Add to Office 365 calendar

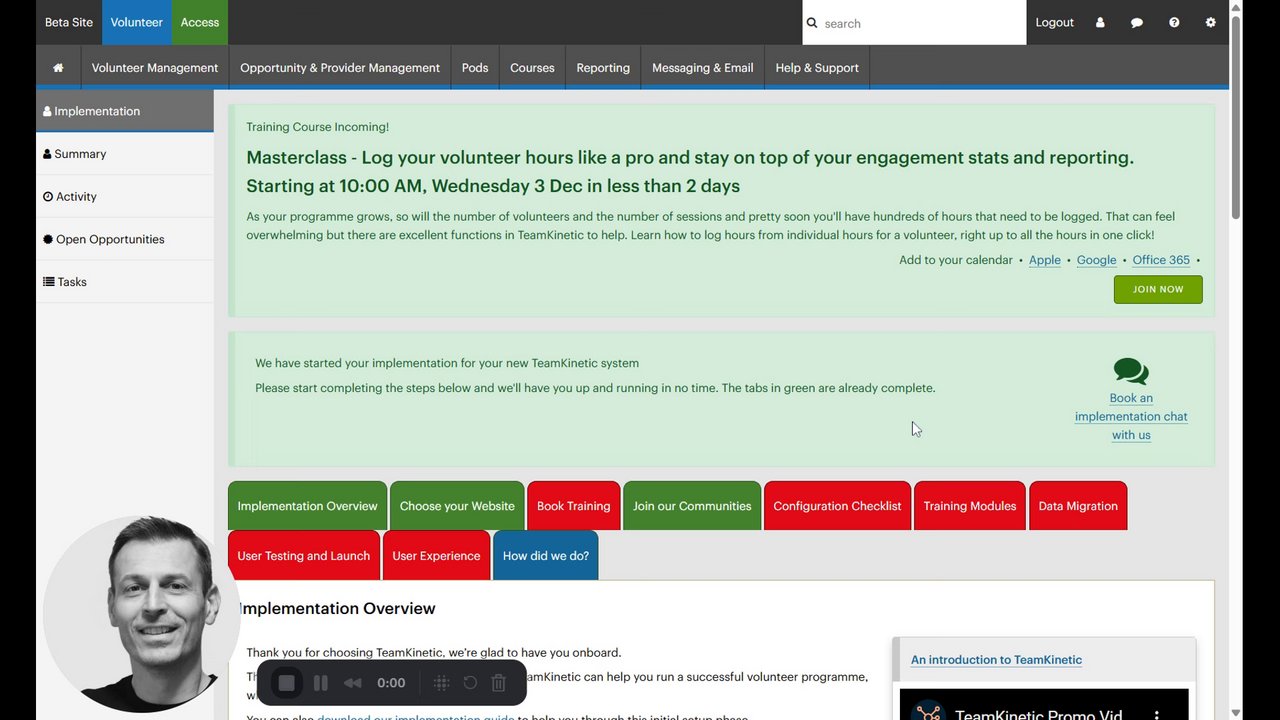tap(1161, 260)
